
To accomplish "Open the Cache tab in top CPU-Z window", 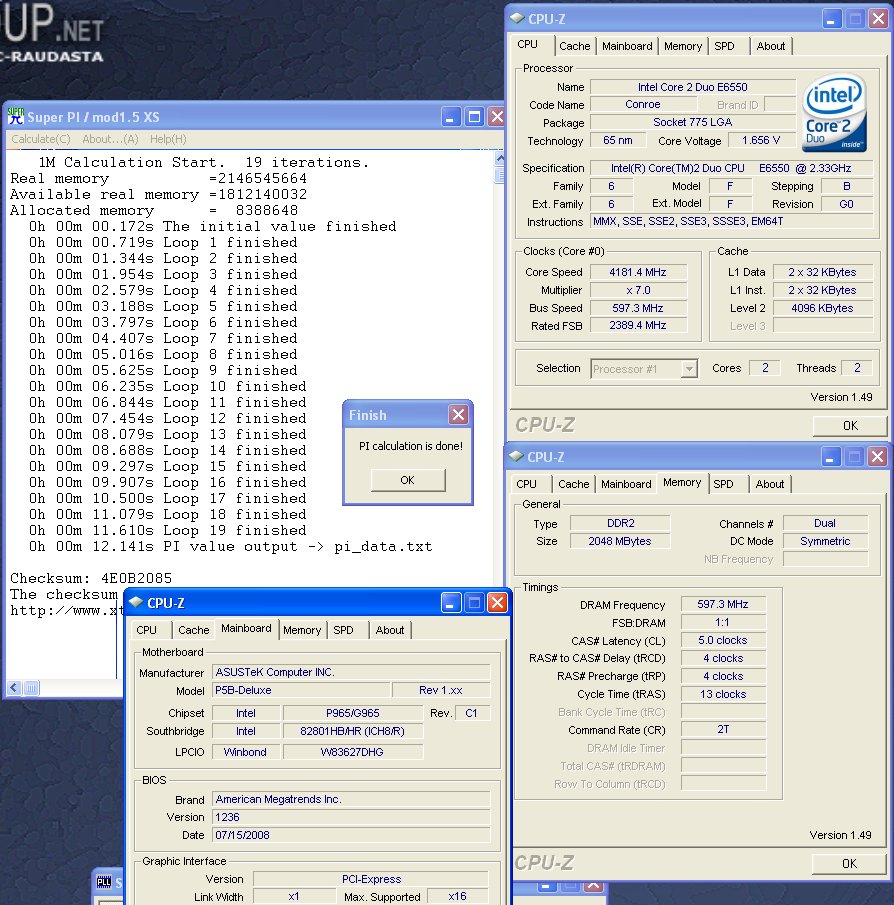I will [x=574, y=46].
